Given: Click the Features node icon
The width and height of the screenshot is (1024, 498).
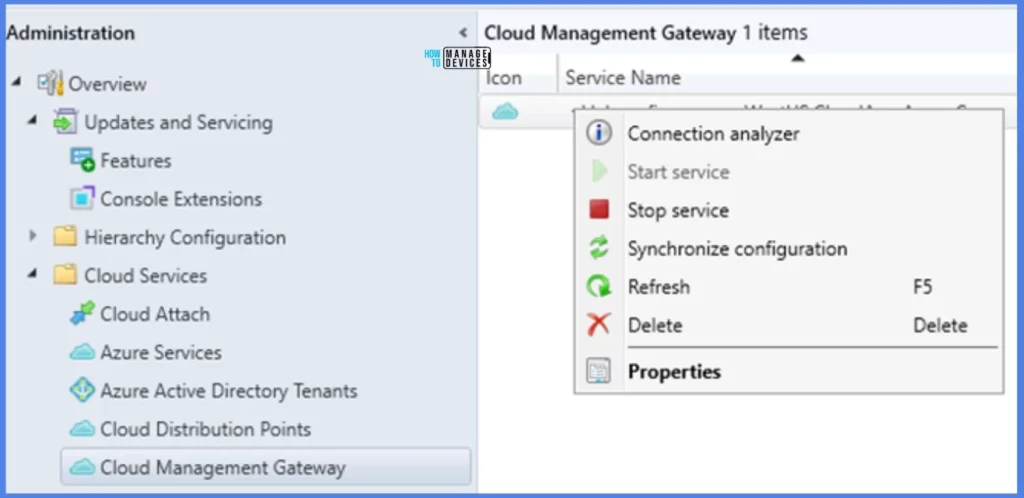Looking at the screenshot, I should 82,161.
